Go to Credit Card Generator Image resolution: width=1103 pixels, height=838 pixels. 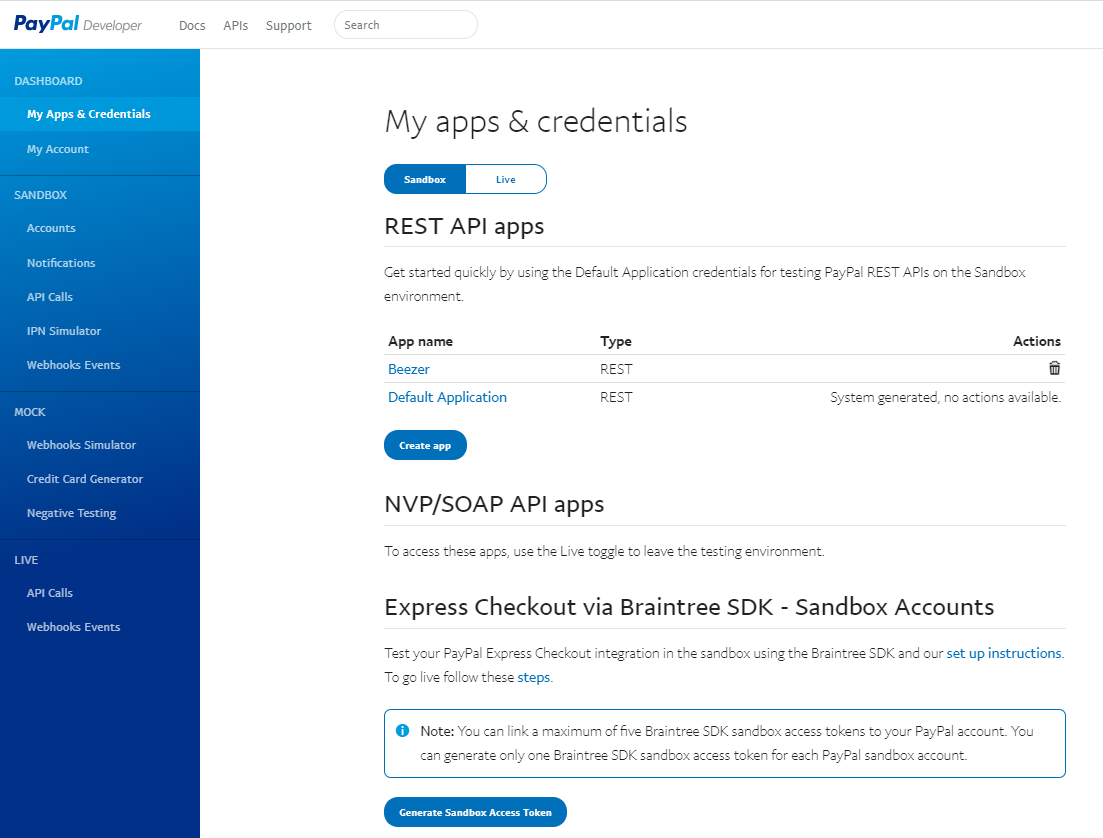coord(85,479)
